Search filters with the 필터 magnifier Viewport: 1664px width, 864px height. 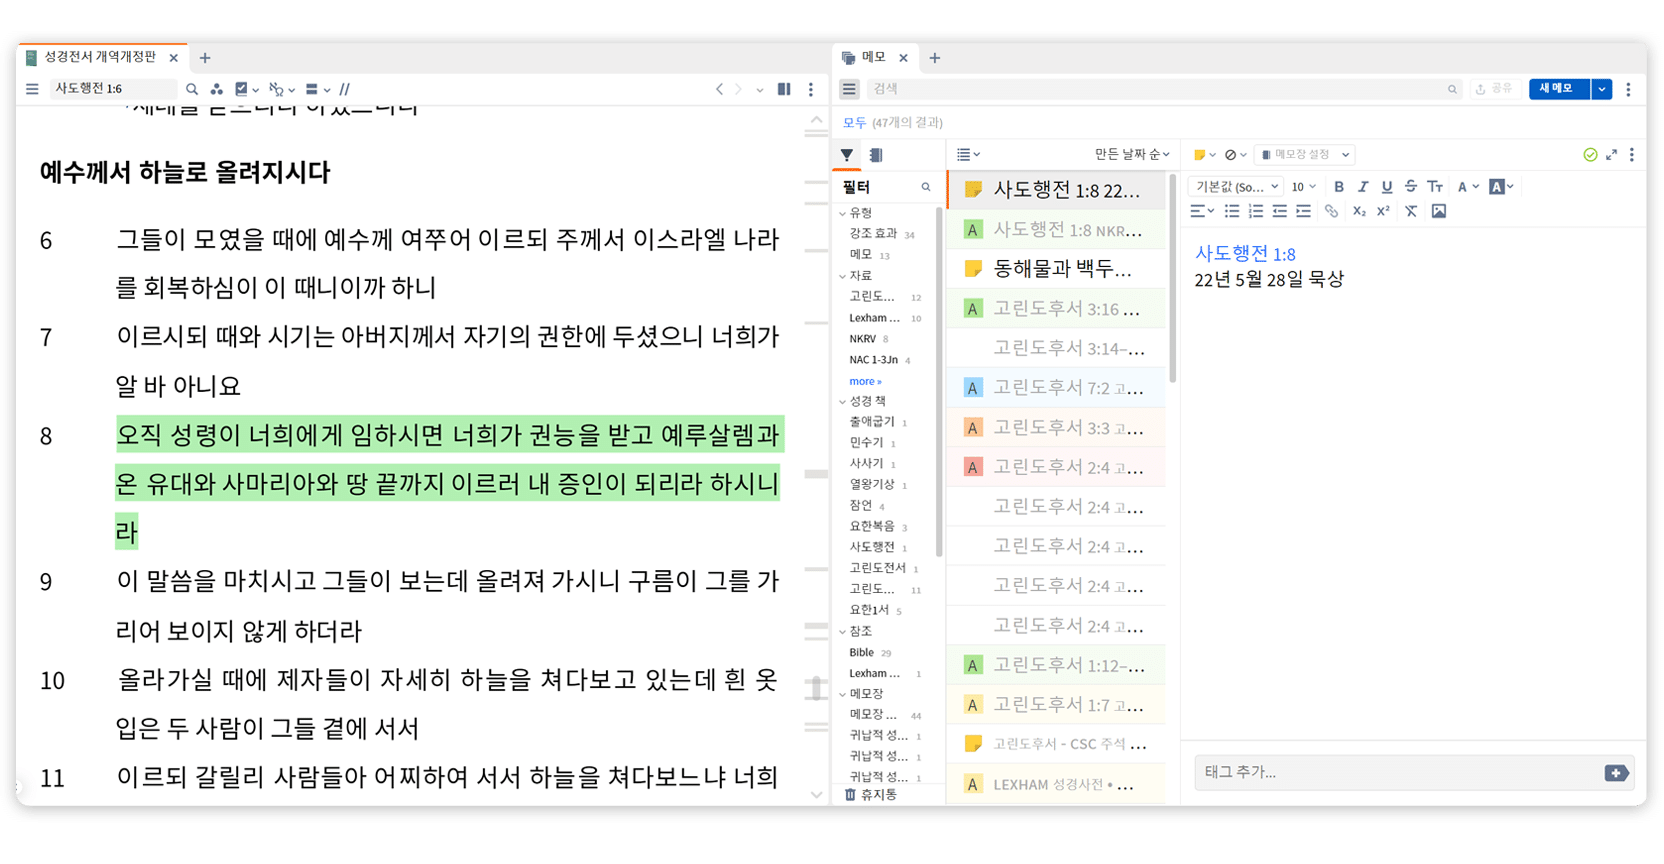[x=926, y=187]
